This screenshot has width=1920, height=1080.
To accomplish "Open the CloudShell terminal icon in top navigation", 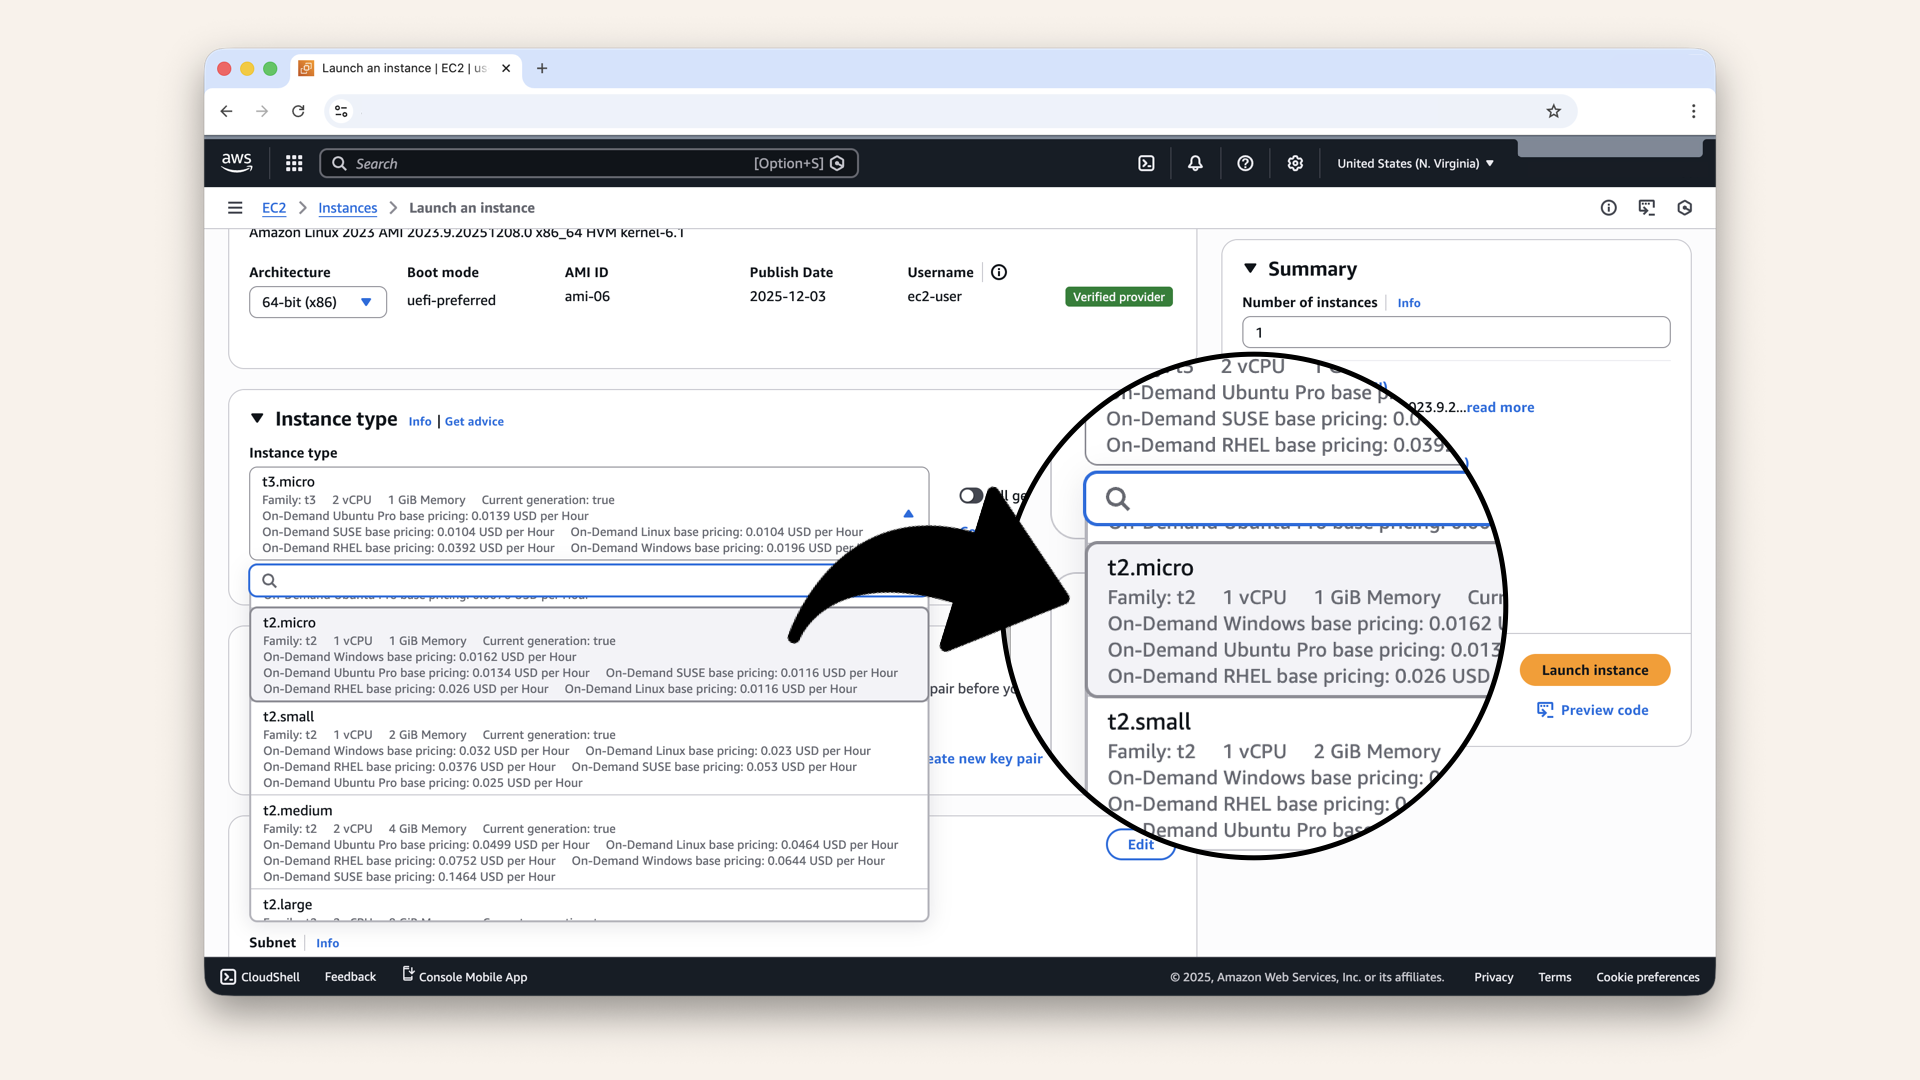I will click(x=1147, y=163).
